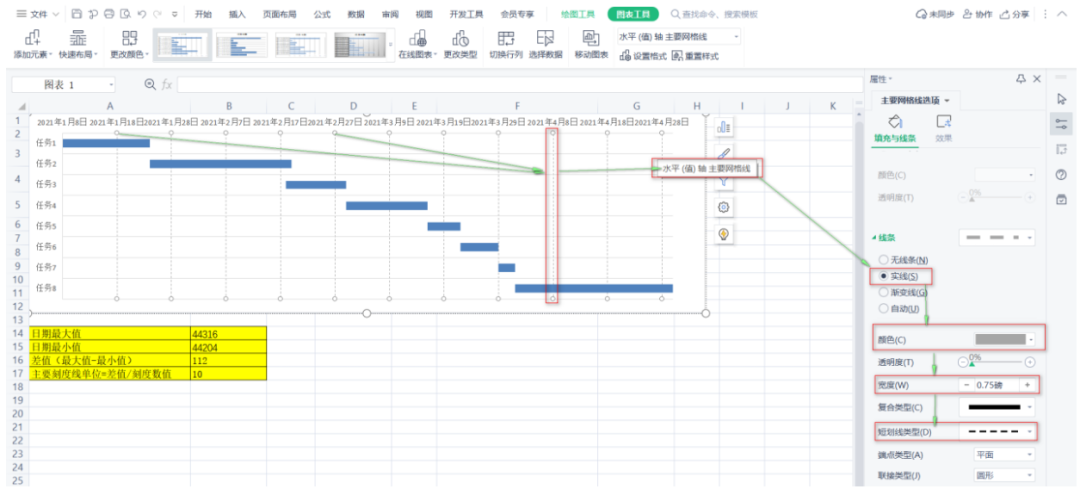Select the dark fourth chart style thumbnail

click(360, 45)
